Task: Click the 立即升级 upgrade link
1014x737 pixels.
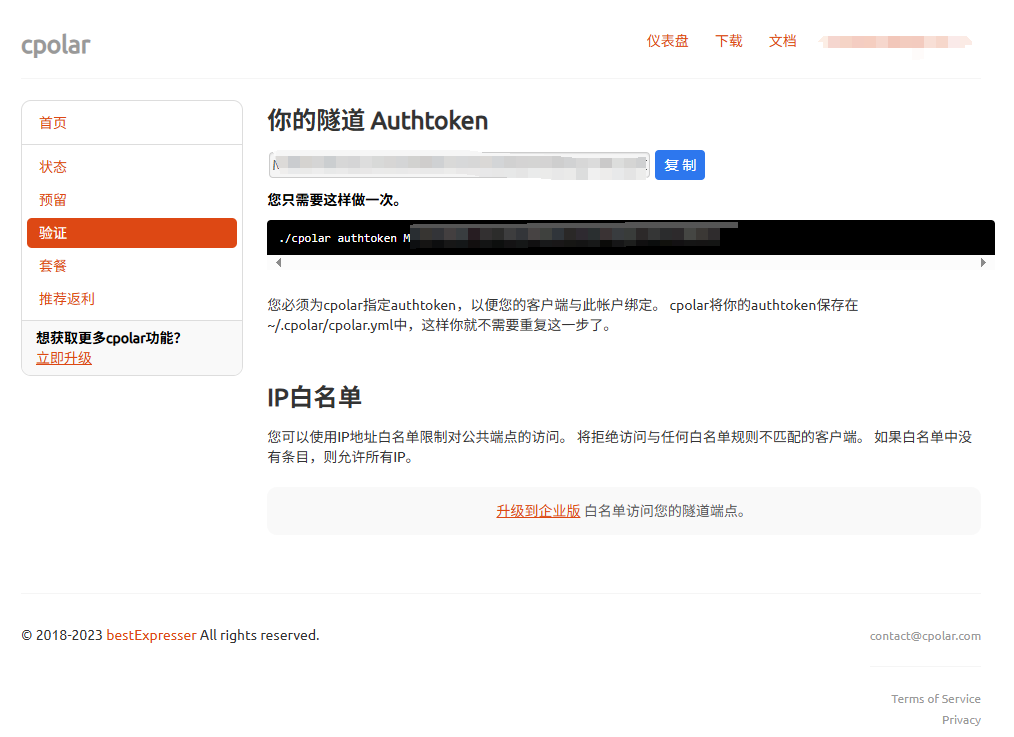Action: [x=64, y=358]
